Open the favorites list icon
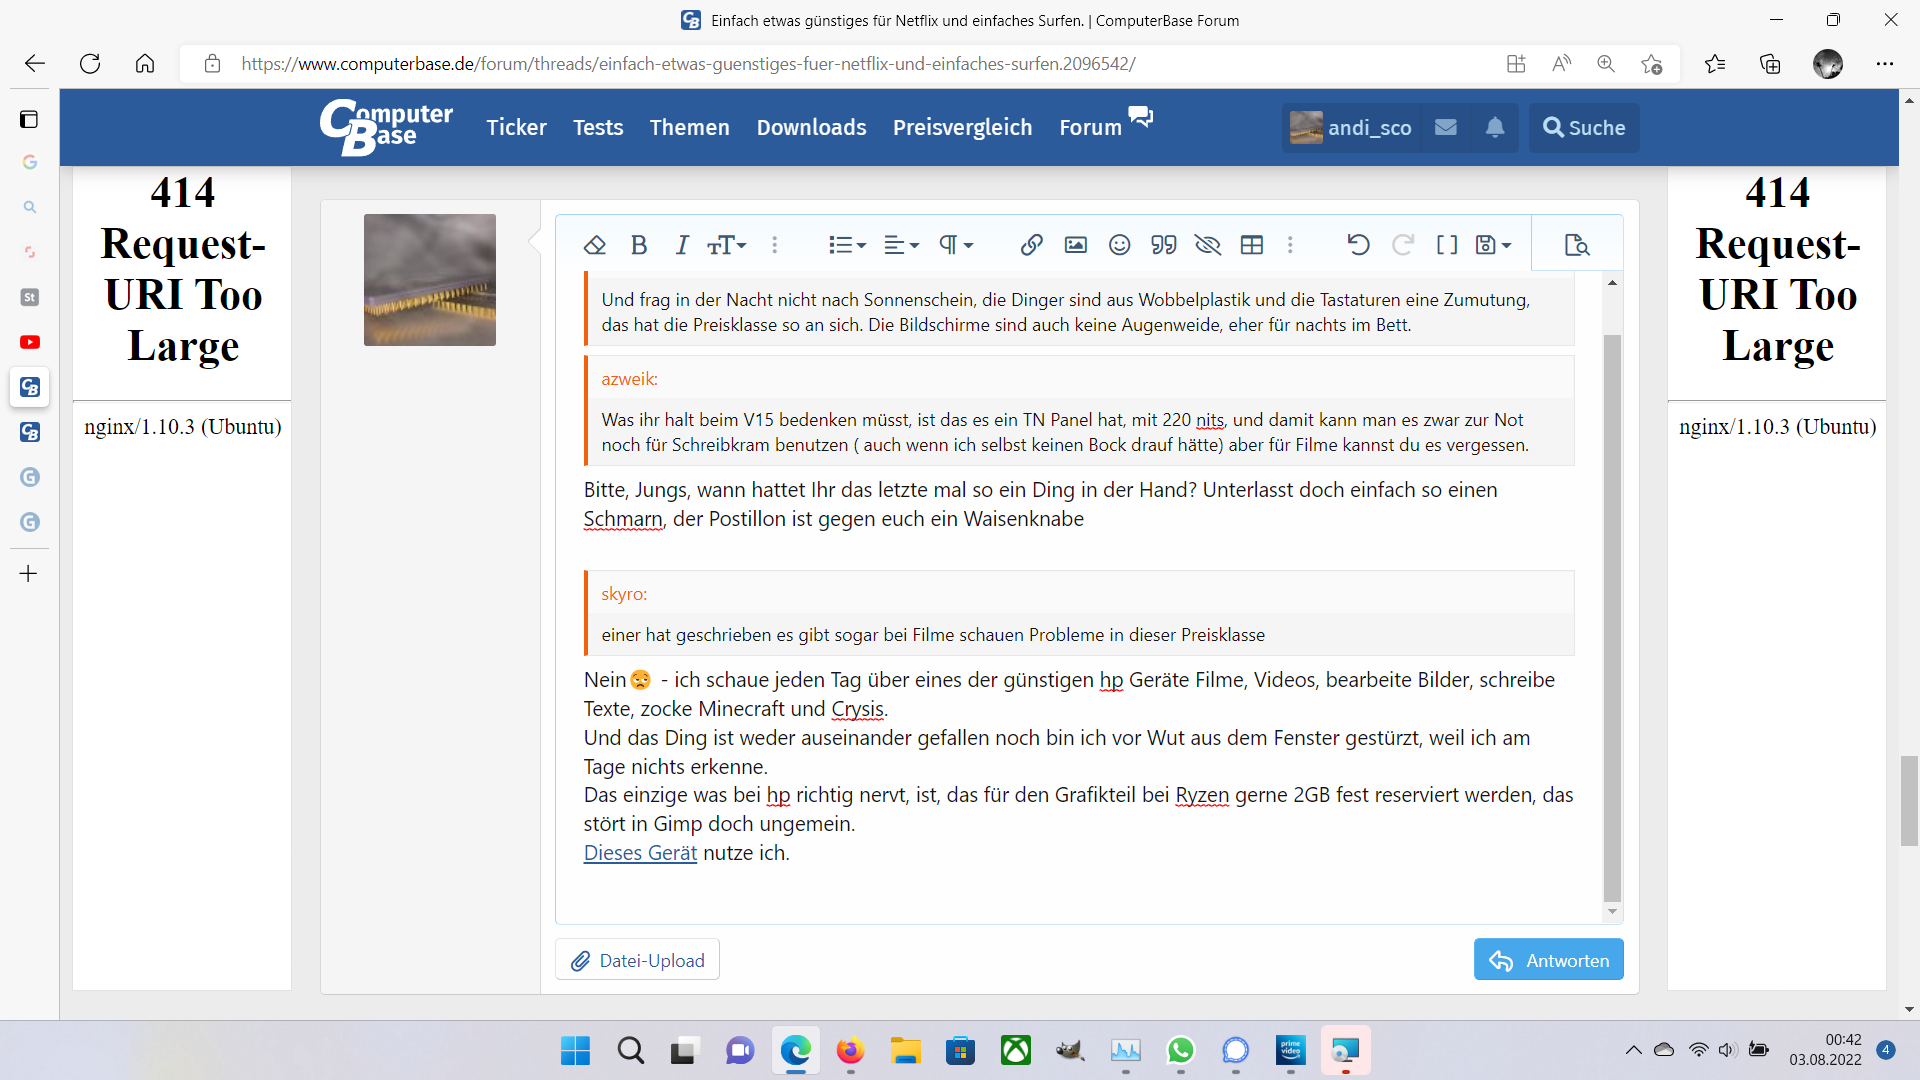Image resolution: width=1920 pixels, height=1080 pixels. [1715, 64]
